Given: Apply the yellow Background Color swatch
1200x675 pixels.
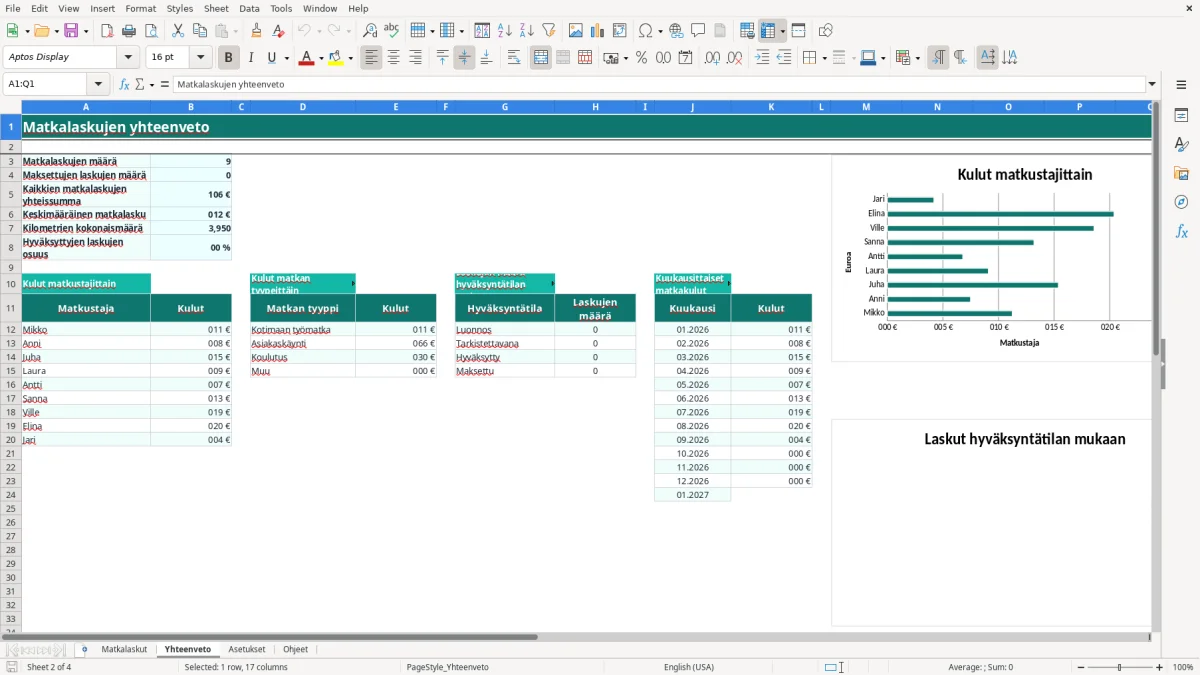Looking at the screenshot, I should point(335,58).
